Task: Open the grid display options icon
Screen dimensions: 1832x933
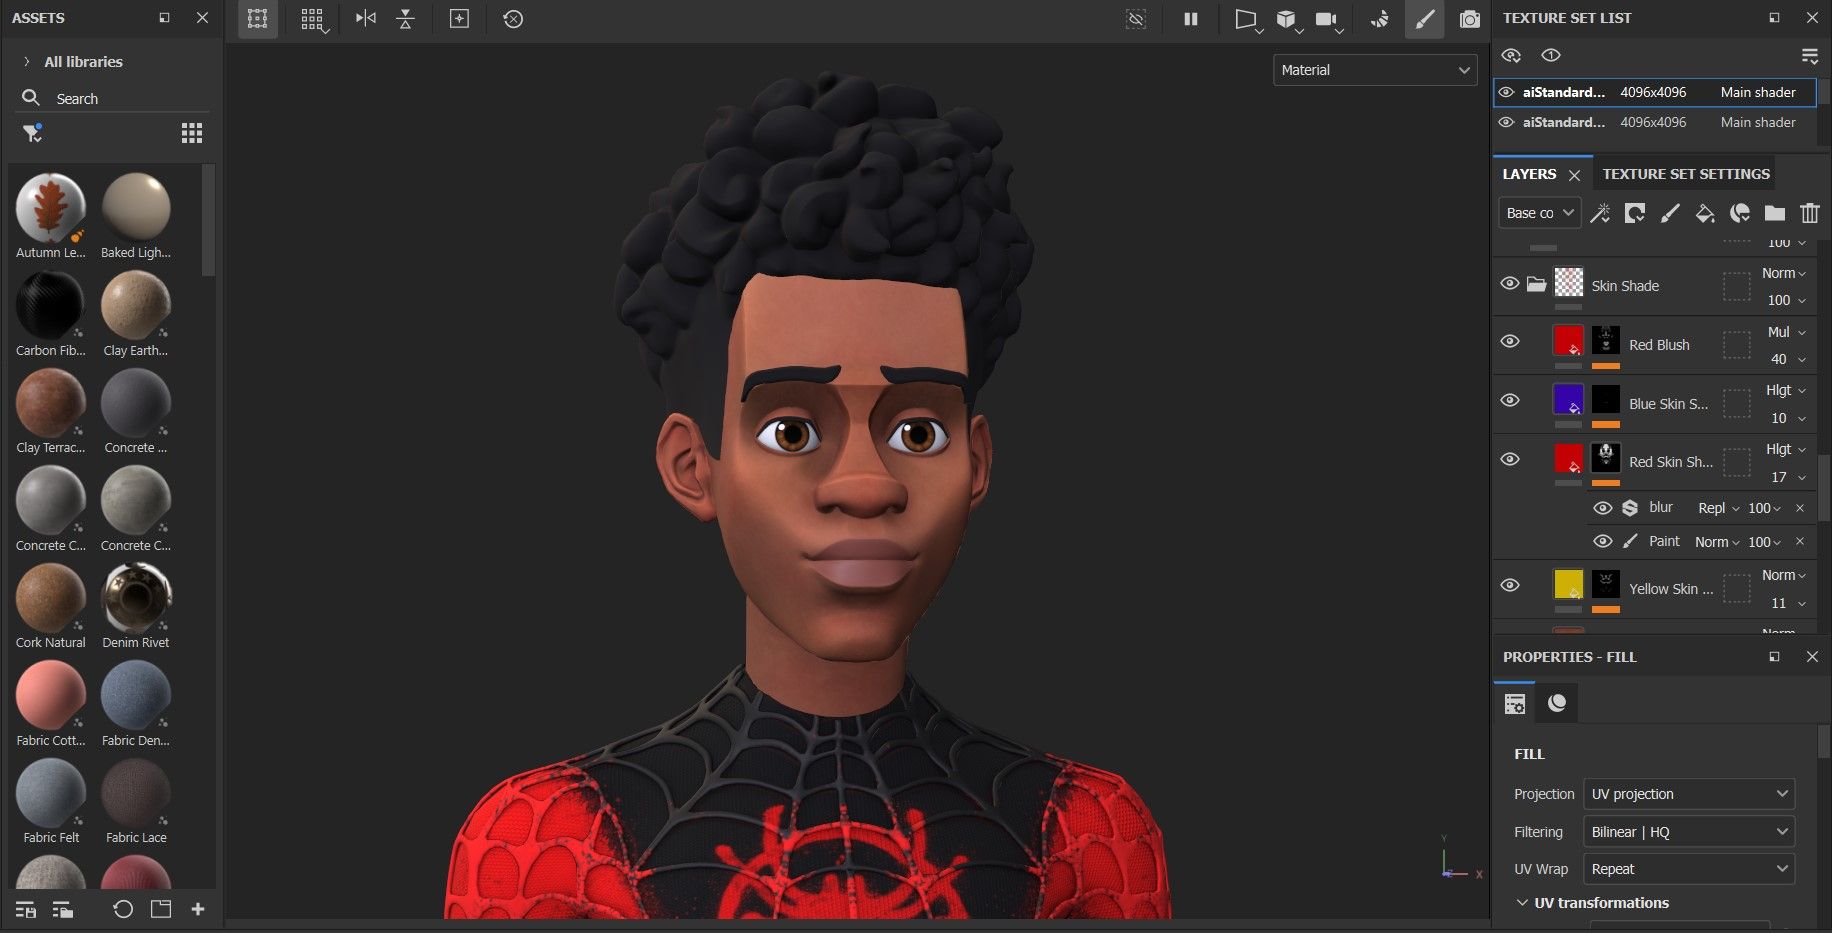Action: point(313,19)
